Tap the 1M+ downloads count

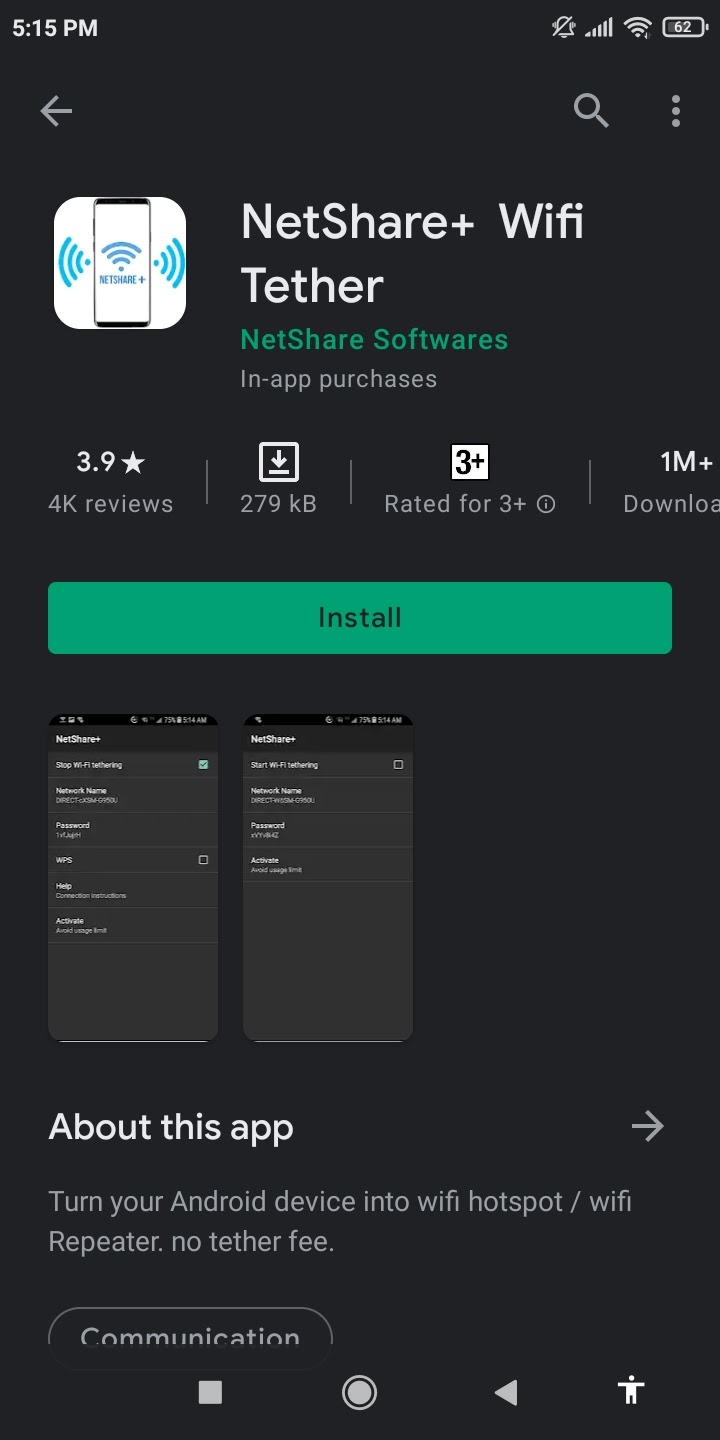686,462
